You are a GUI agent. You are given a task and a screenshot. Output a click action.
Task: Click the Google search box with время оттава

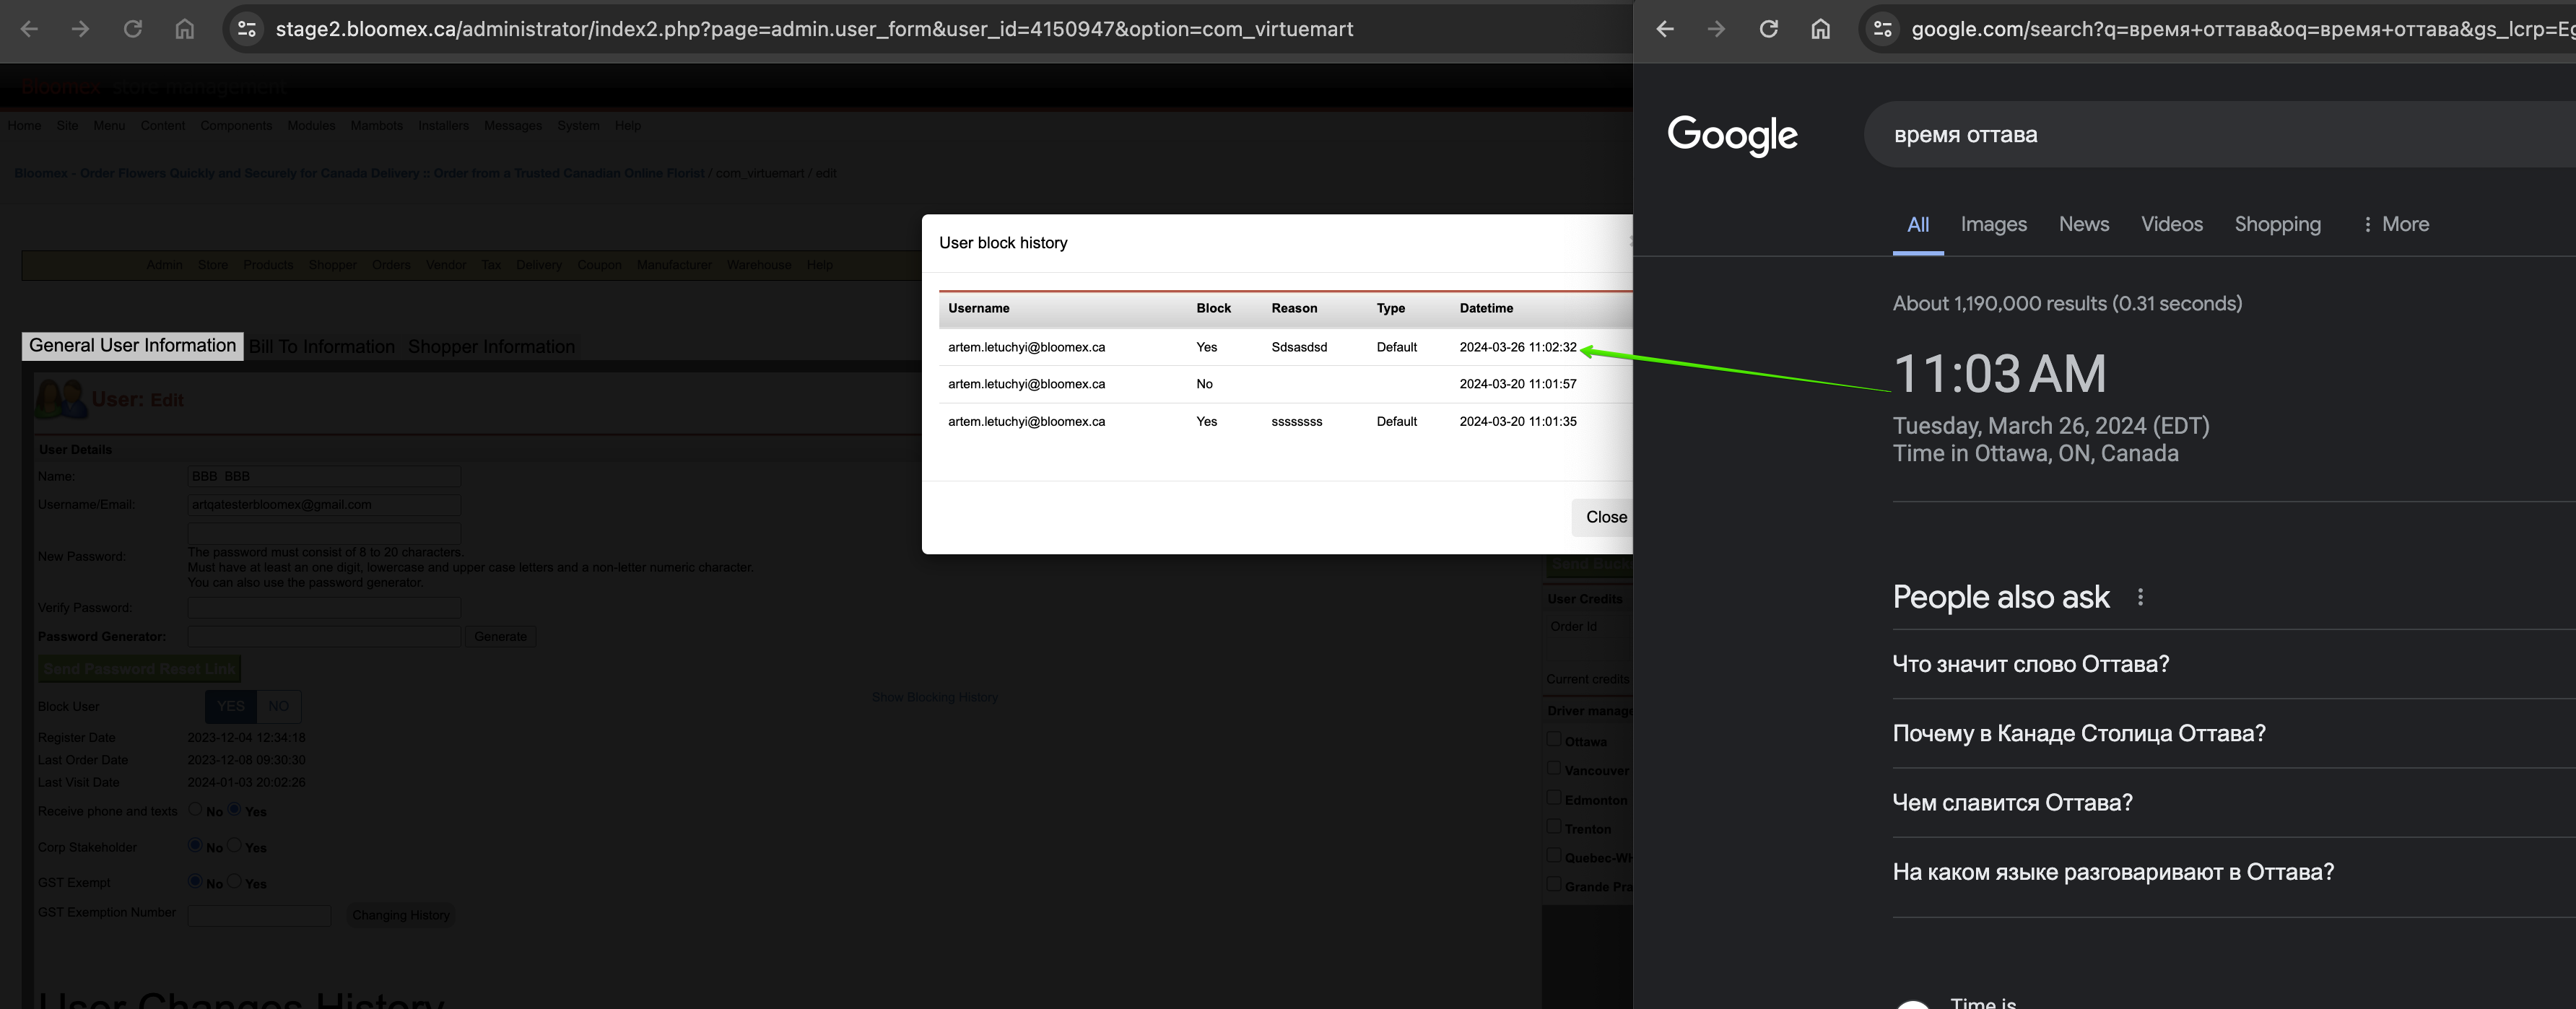[x=2220, y=134]
